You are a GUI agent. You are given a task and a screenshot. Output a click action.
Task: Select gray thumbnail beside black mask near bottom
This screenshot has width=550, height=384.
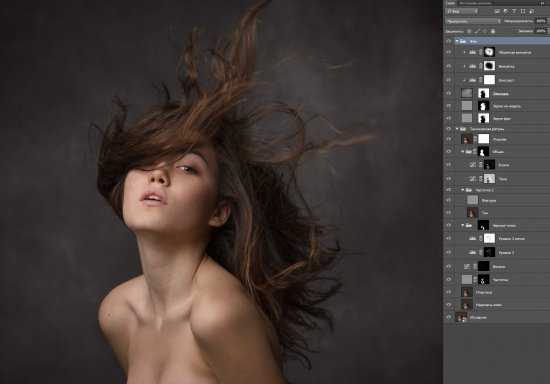[x=467, y=279]
